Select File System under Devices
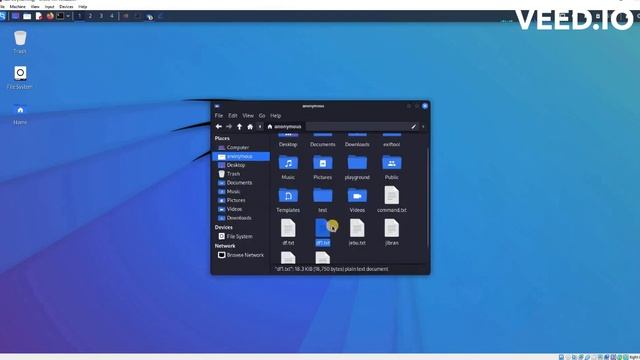 [x=241, y=236]
